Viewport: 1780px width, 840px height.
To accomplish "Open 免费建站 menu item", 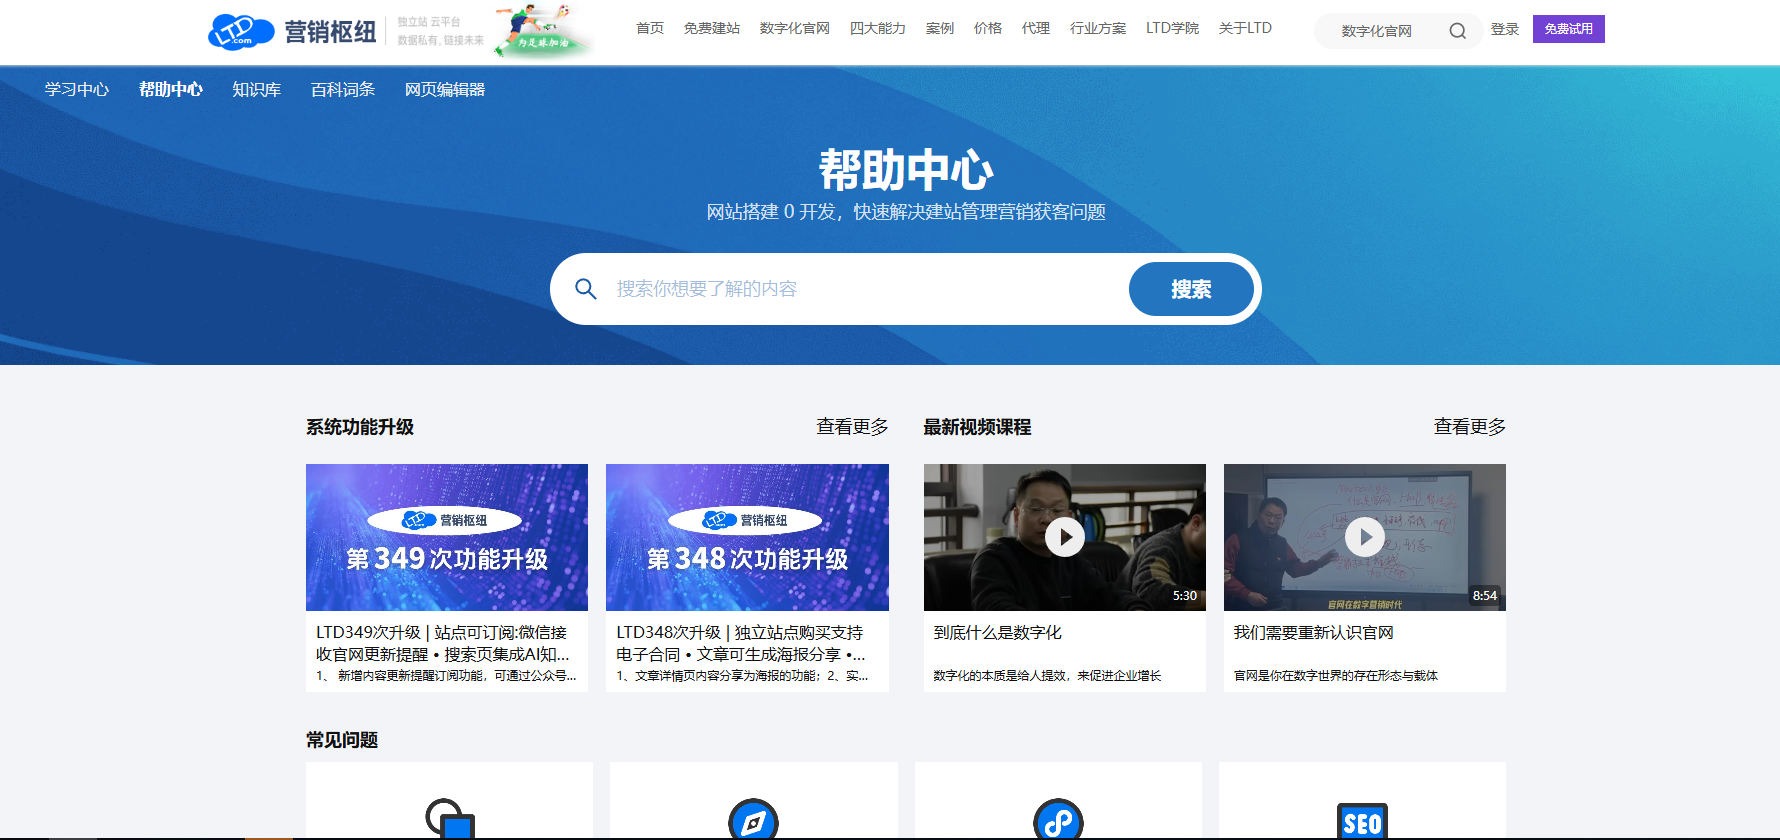I will point(712,28).
